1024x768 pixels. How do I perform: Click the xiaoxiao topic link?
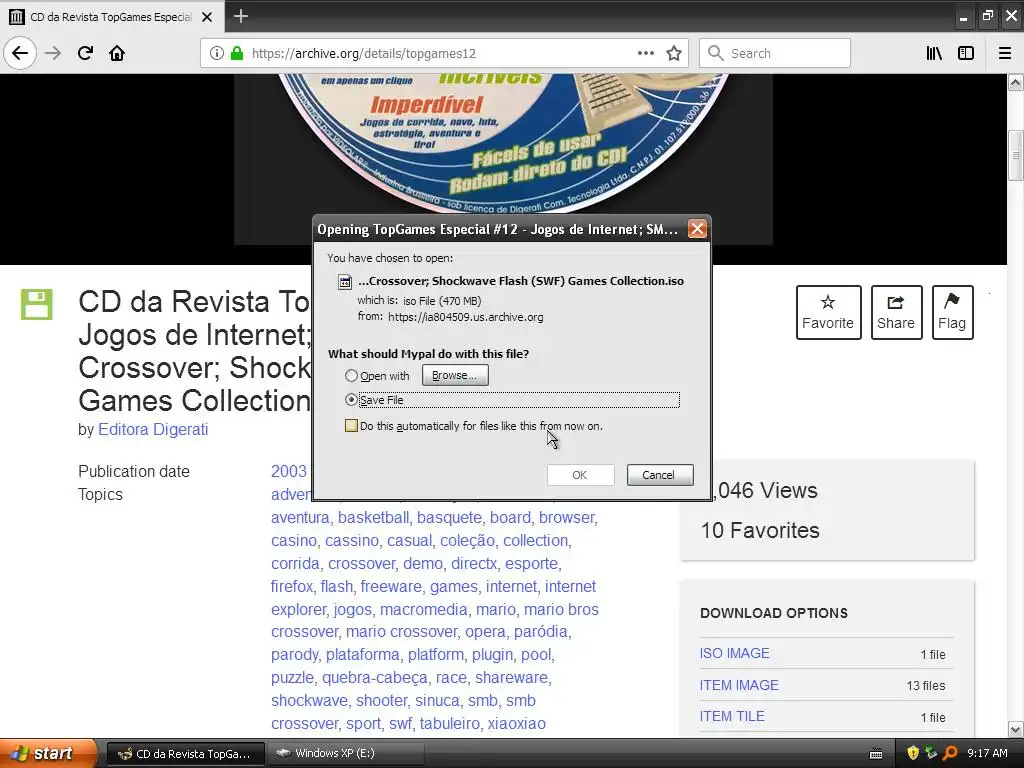pyautogui.click(x=516, y=724)
